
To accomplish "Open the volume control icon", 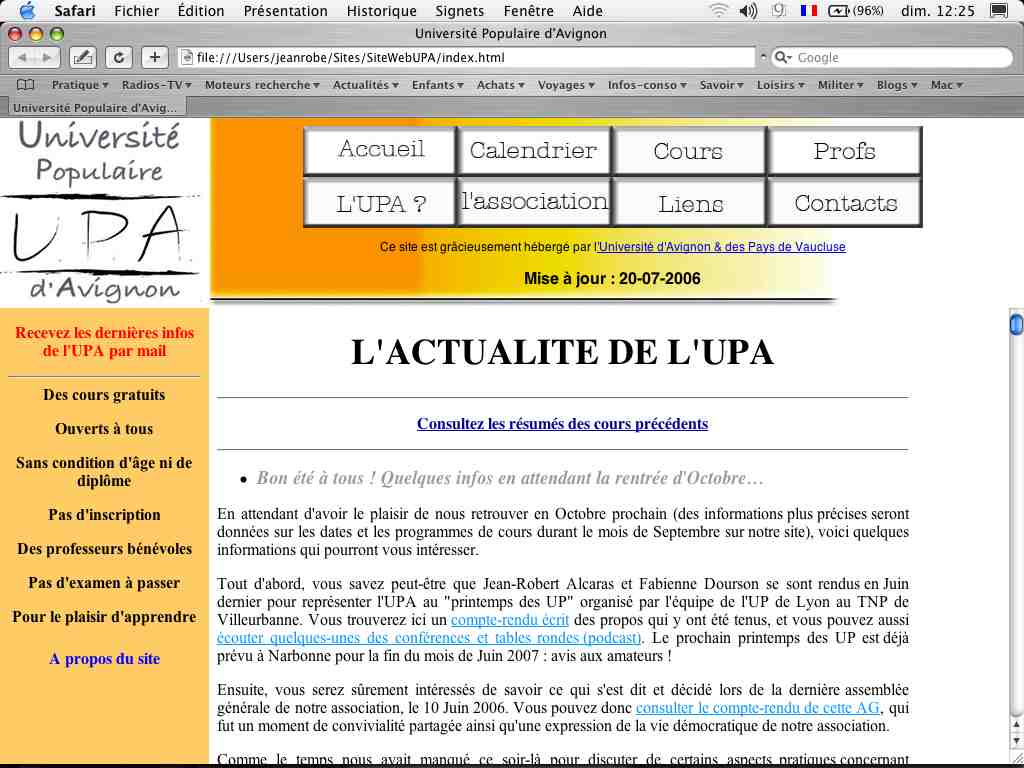I will pos(748,10).
